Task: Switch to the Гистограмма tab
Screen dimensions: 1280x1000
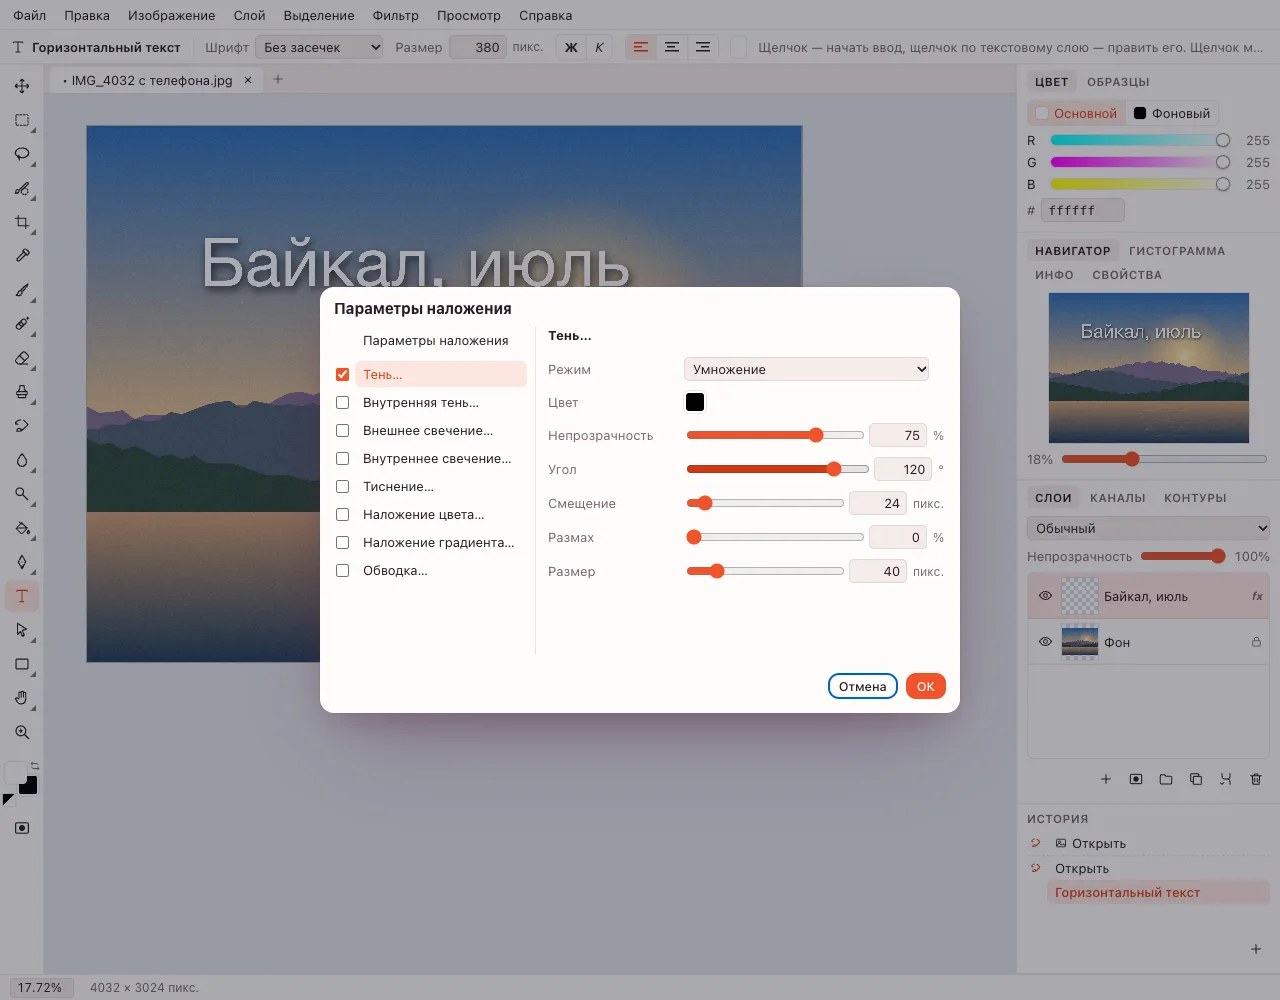Action: [1177, 250]
